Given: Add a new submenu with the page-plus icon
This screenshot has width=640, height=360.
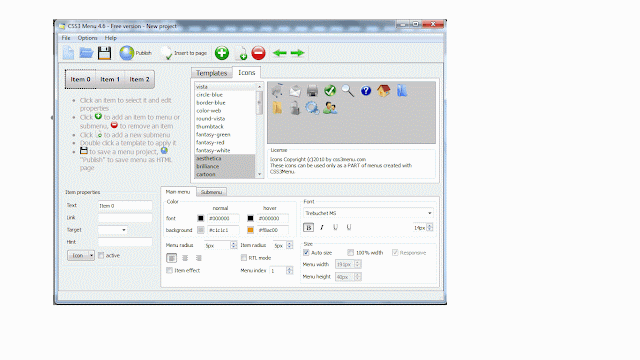Looking at the screenshot, I should coord(241,53).
